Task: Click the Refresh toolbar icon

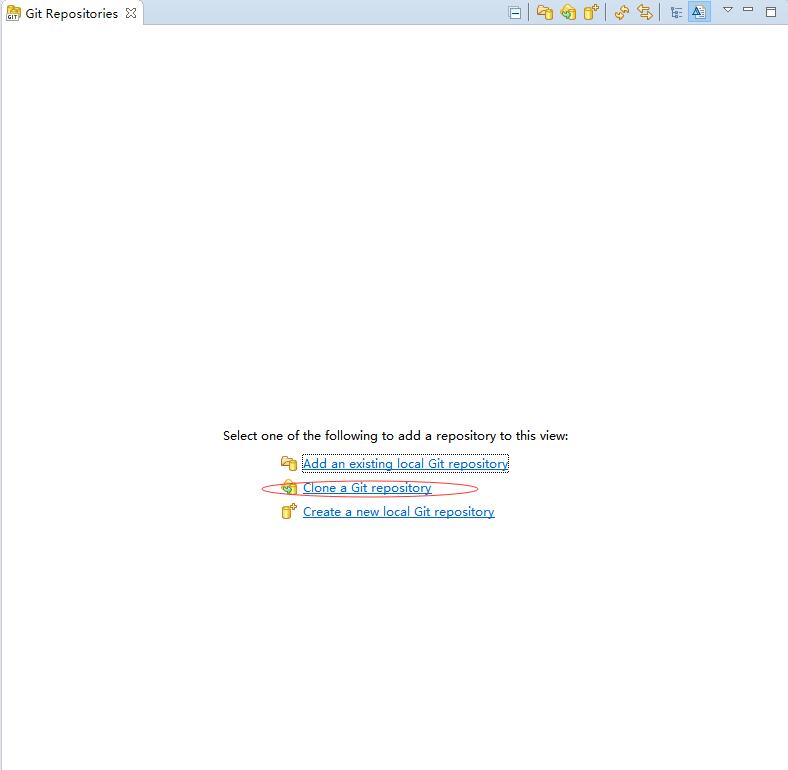Action: [x=622, y=12]
